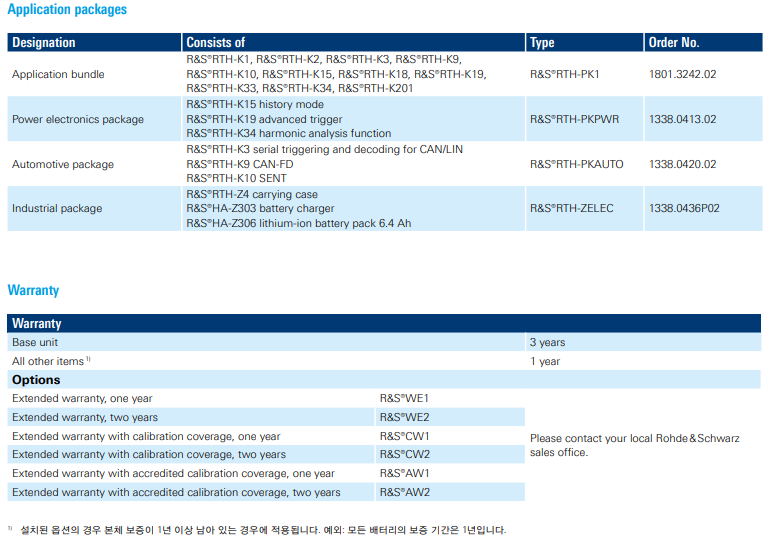Select the CAN/LIN serial triggering line
The image size is (765, 542).
pyautogui.click(x=324, y=149)
